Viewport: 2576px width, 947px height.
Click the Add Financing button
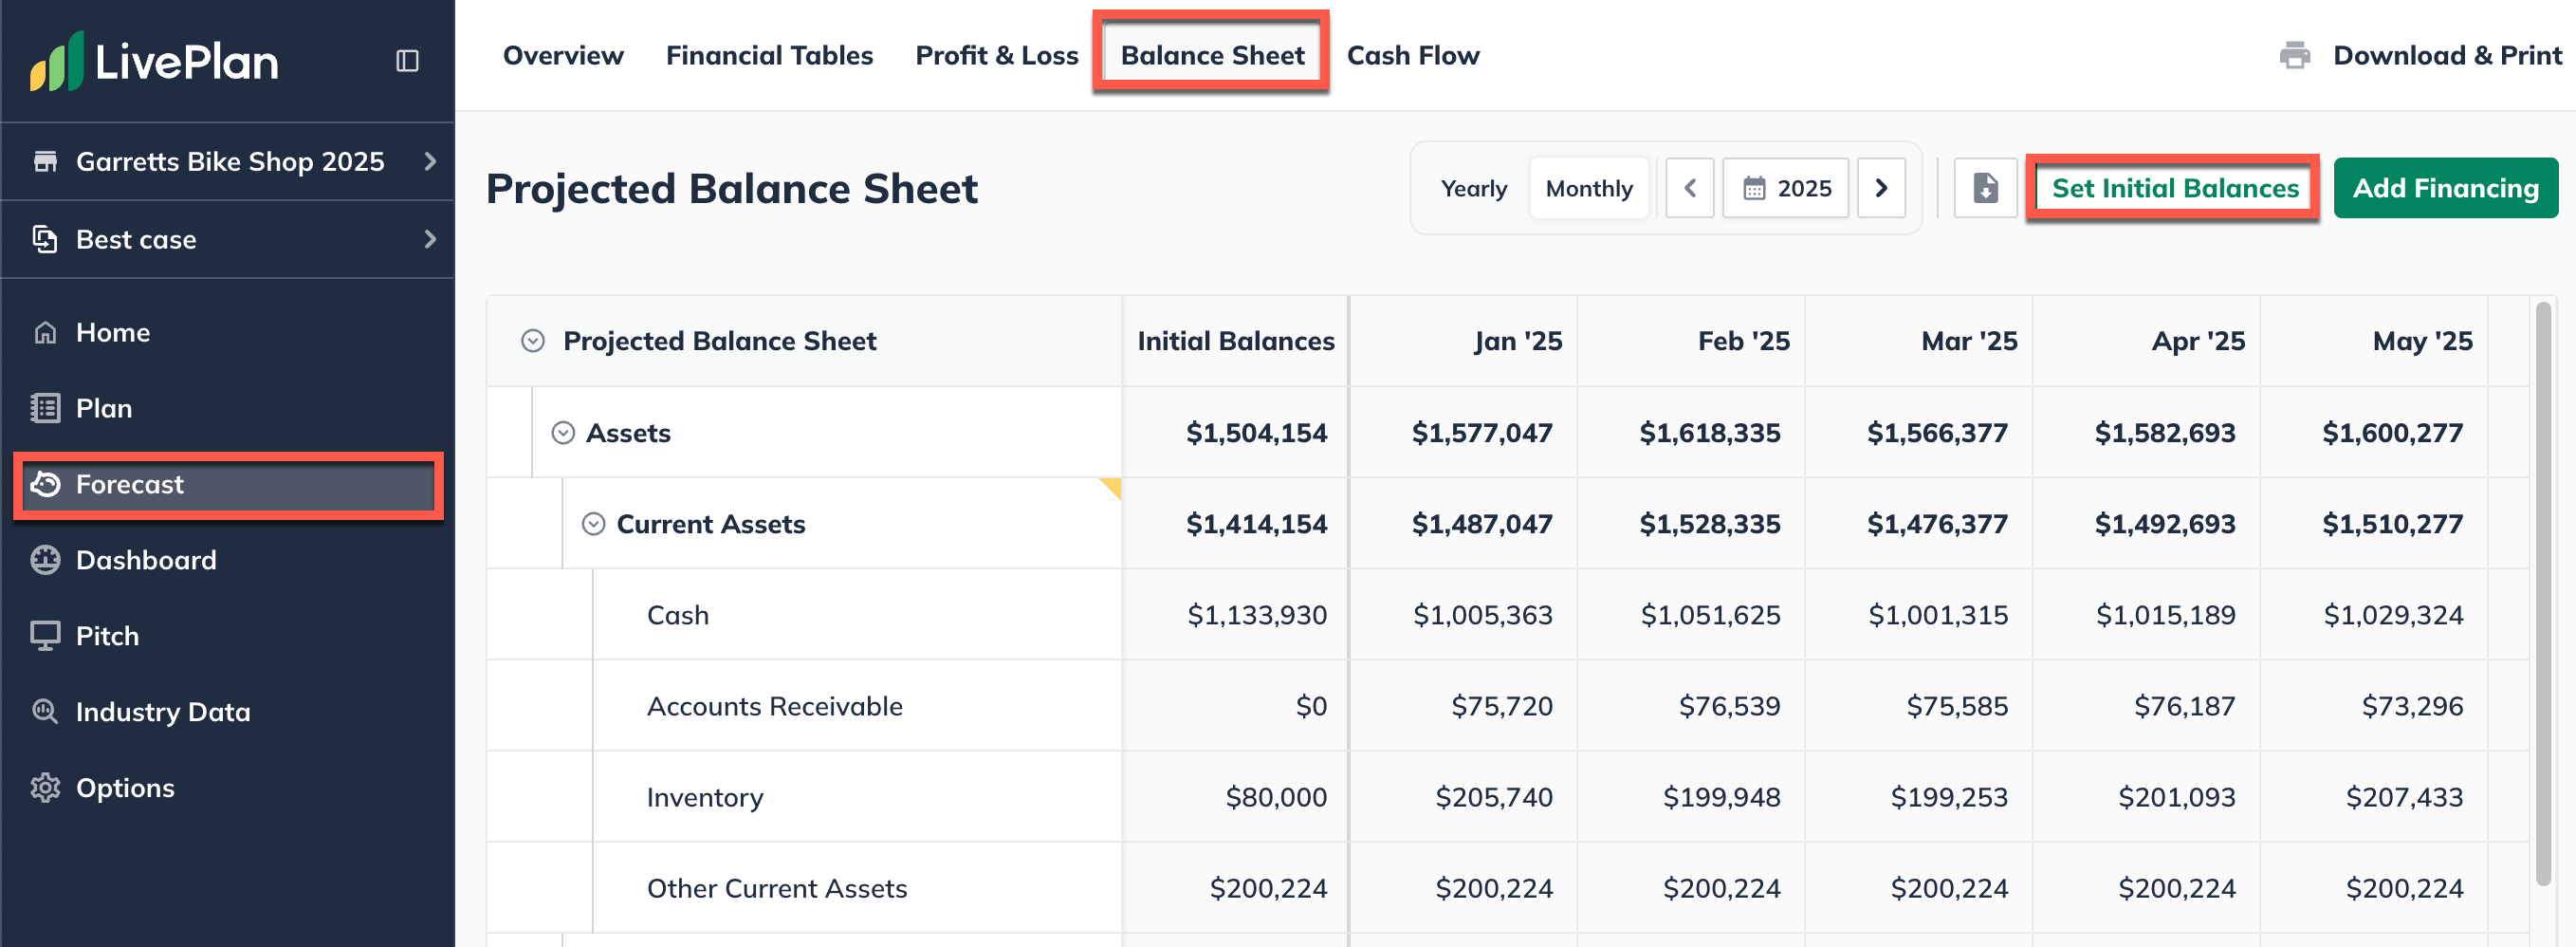click(2444, 188)
